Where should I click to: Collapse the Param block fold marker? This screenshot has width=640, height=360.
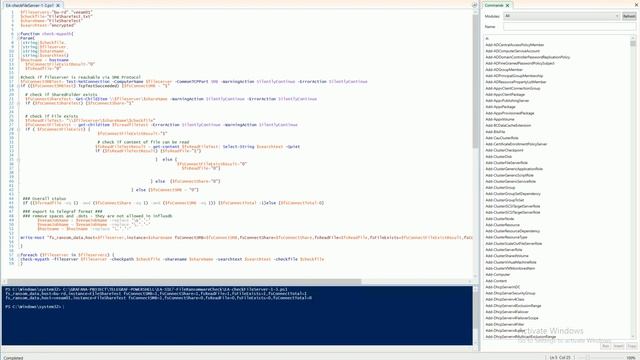pyautogui.click(x=18, y=38)
